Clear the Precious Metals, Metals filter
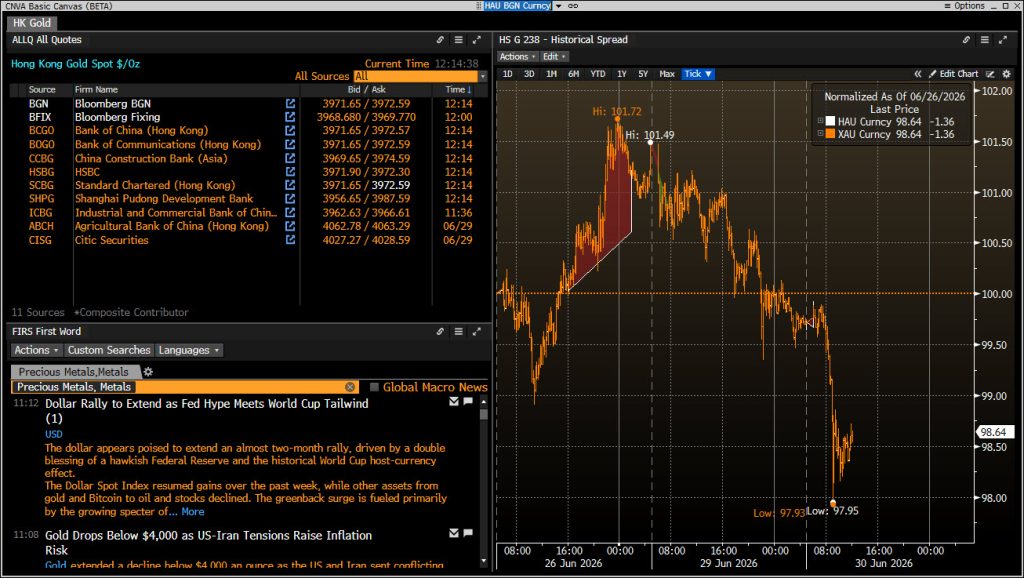The image size is (1024, 578). [x=350, y=387]
